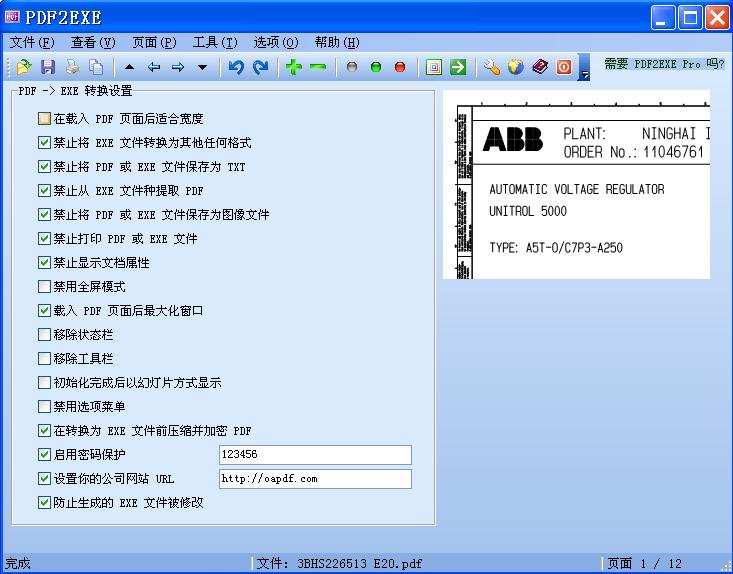The image size is (733, 574).
Task: Uncheck 在转换为 EXE 文件前压缩并加密 PDF
Action: click(x=44, y=430)
